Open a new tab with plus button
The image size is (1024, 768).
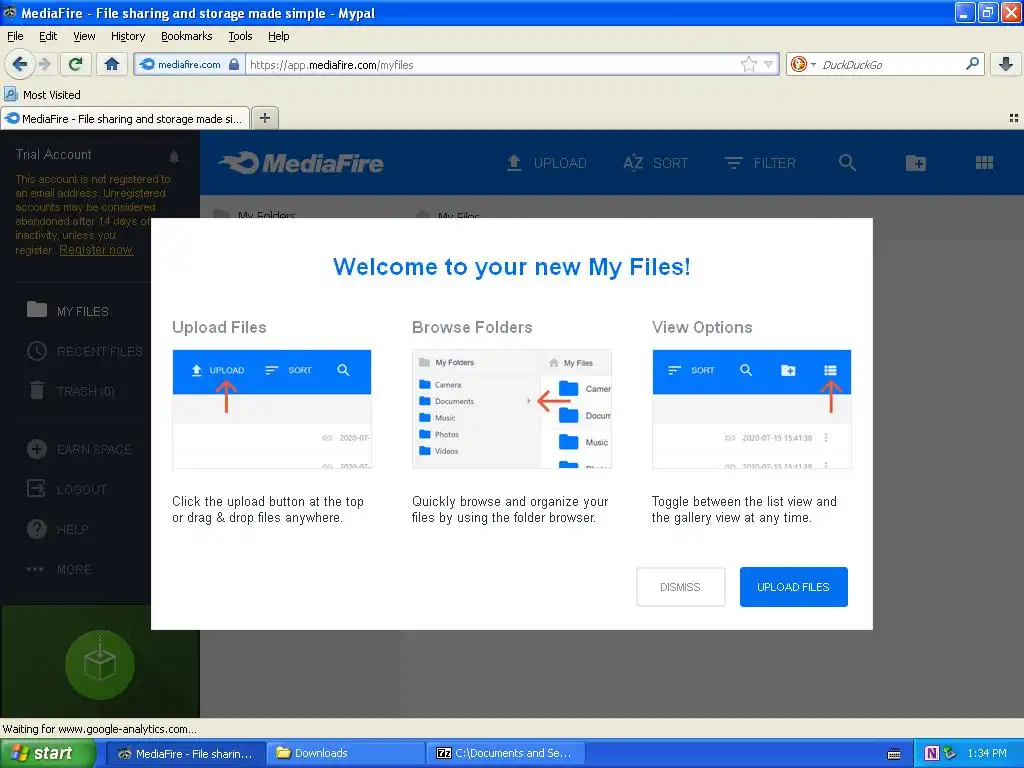264,118
